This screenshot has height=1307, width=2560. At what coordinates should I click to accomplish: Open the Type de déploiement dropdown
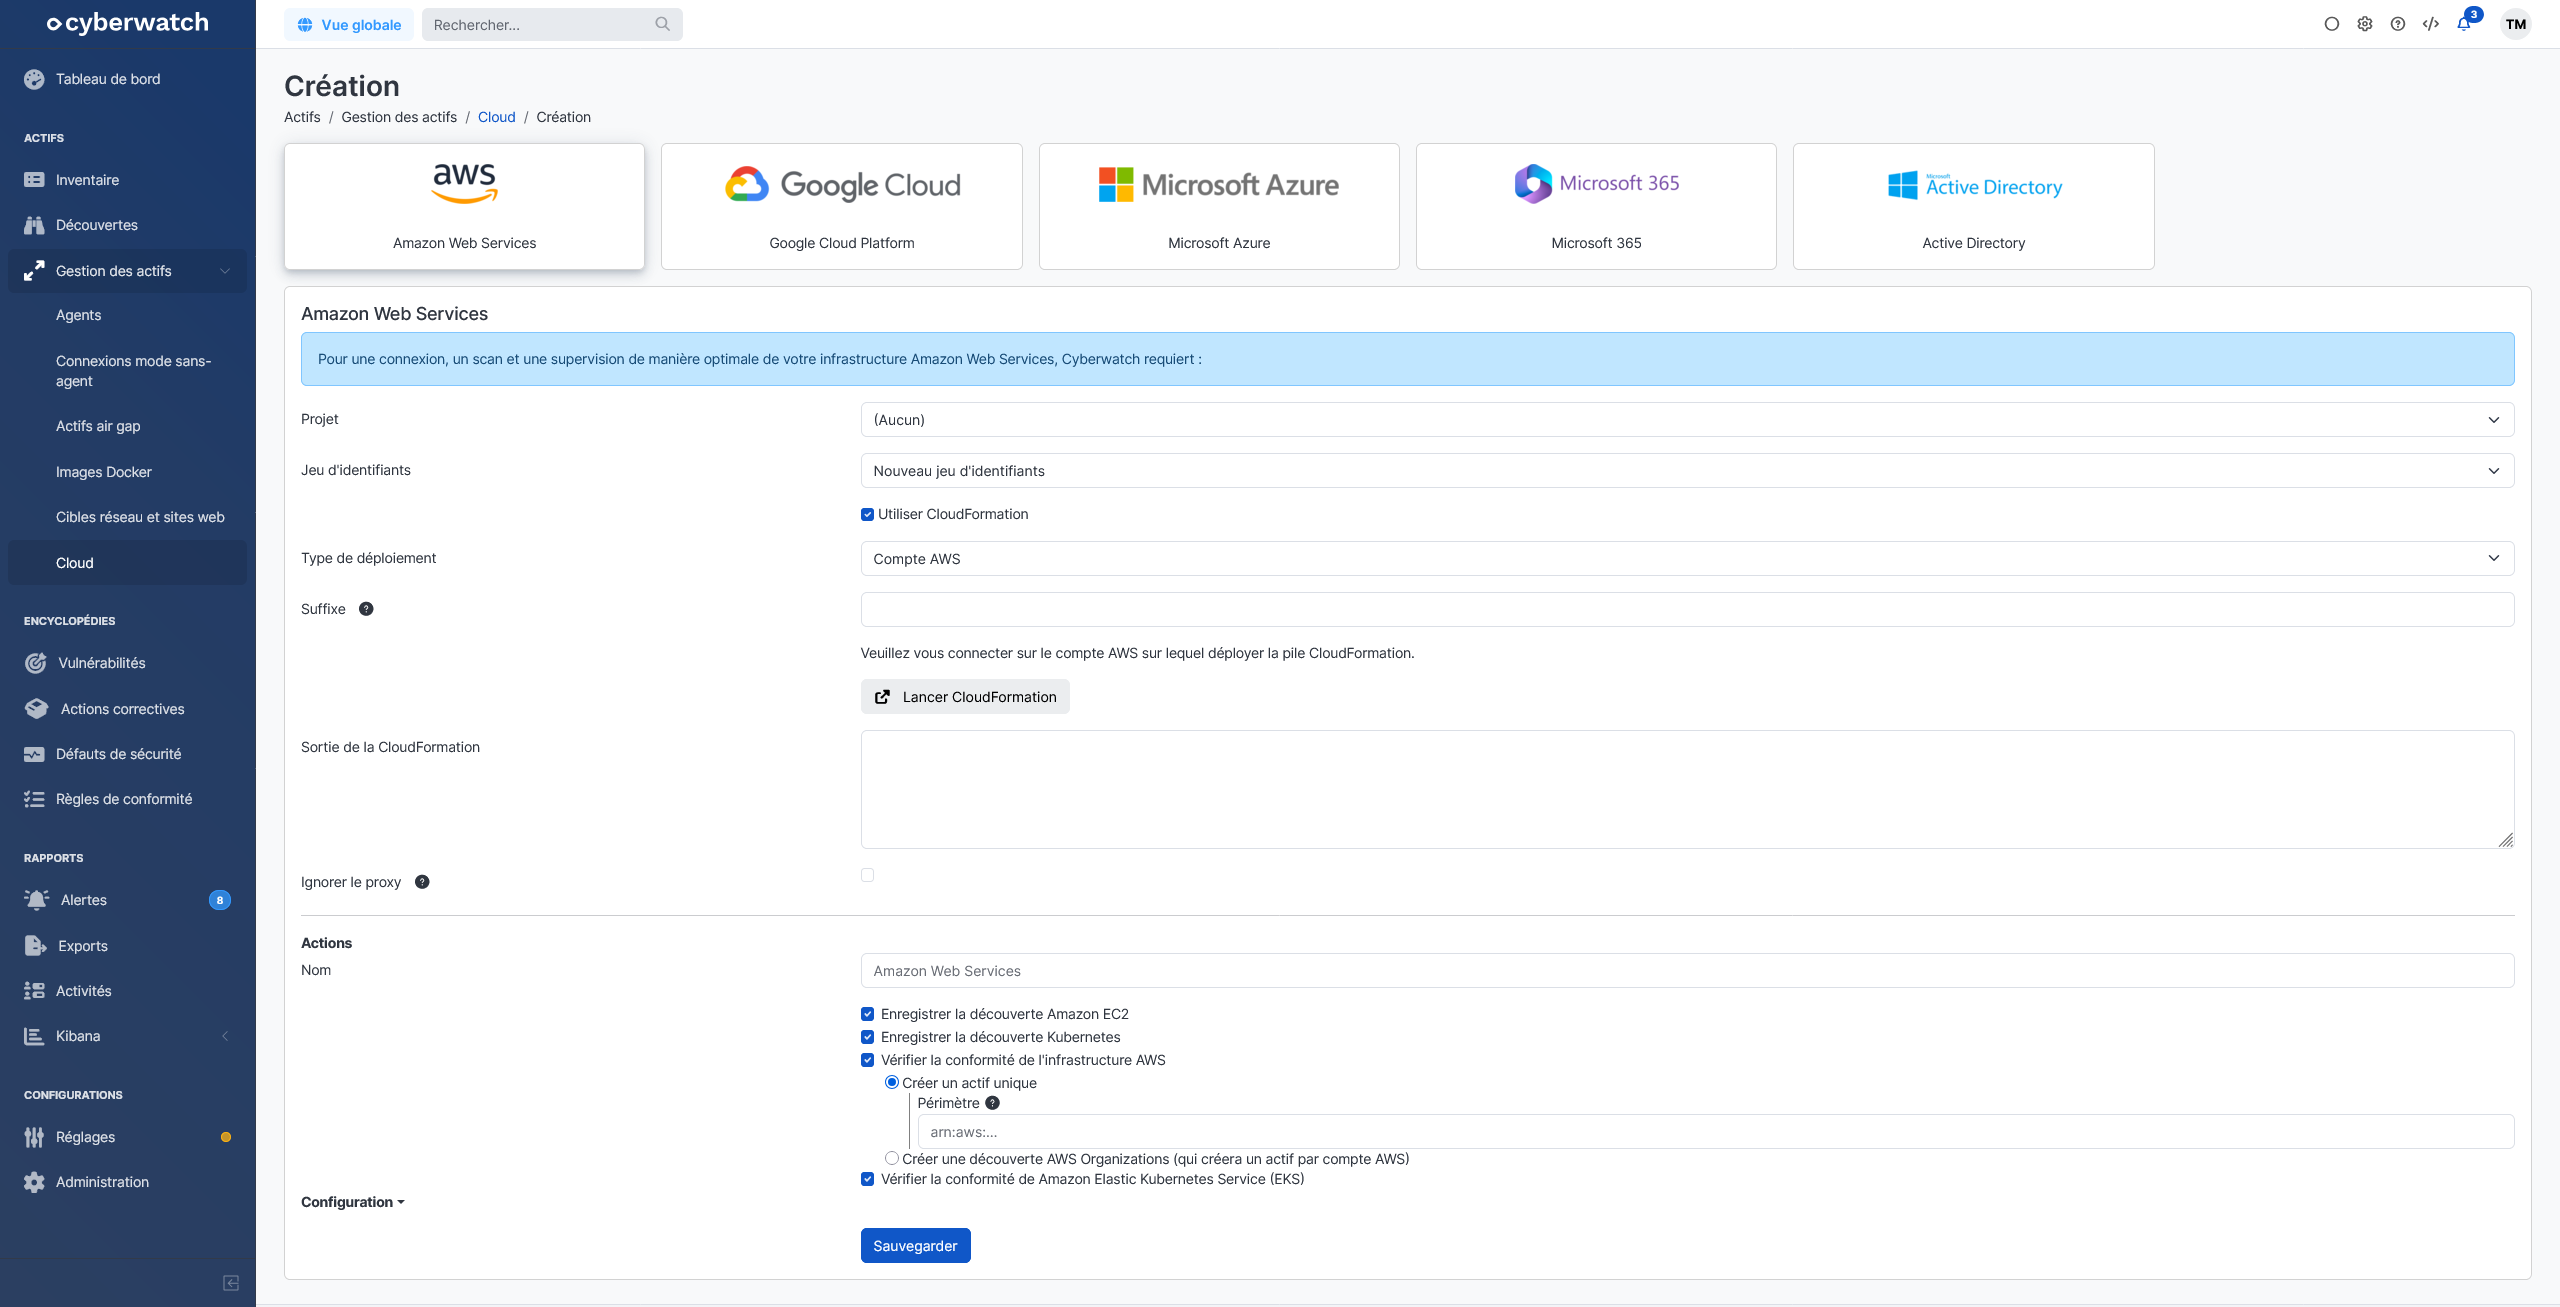(x=1686, y=559)
